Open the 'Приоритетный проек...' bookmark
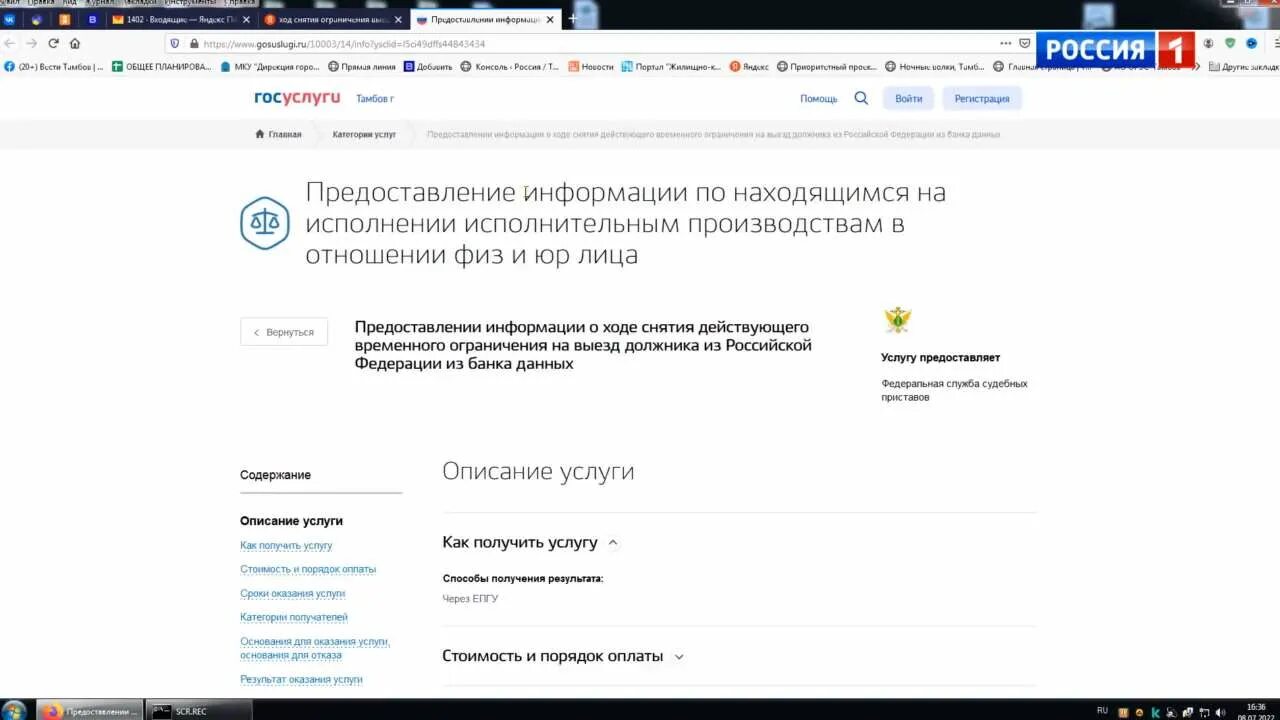This screenshot has height=720, width=1280. coord(827,67)
